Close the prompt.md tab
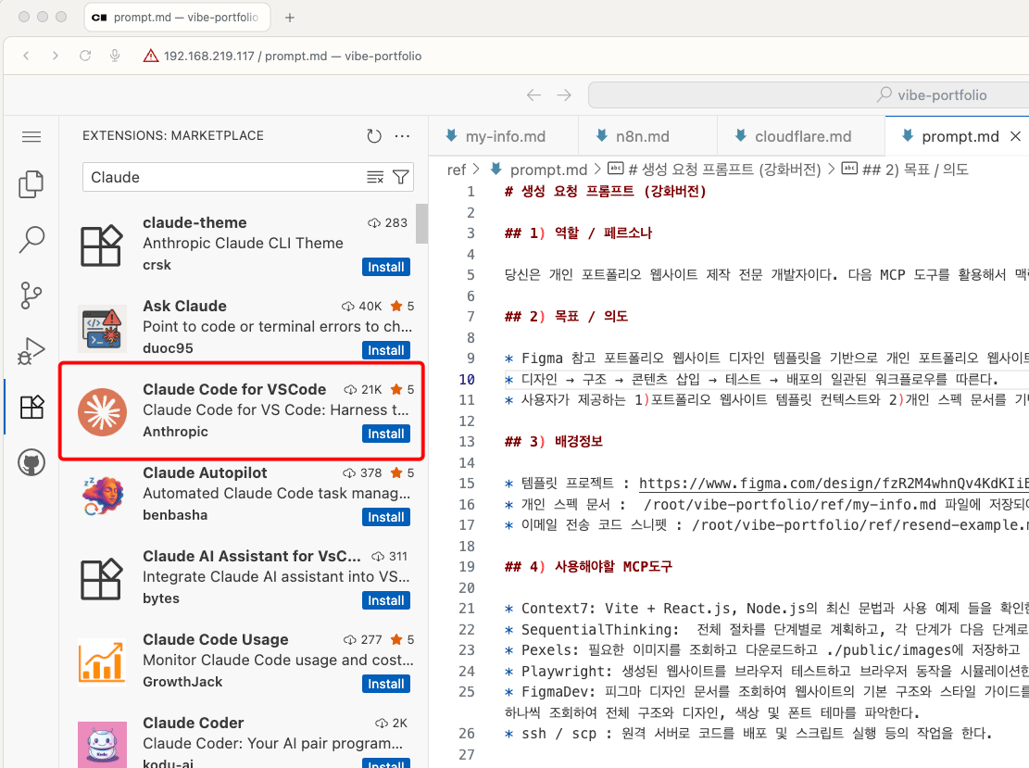This screenshot has width=1029, height=768. point(1015,137)
